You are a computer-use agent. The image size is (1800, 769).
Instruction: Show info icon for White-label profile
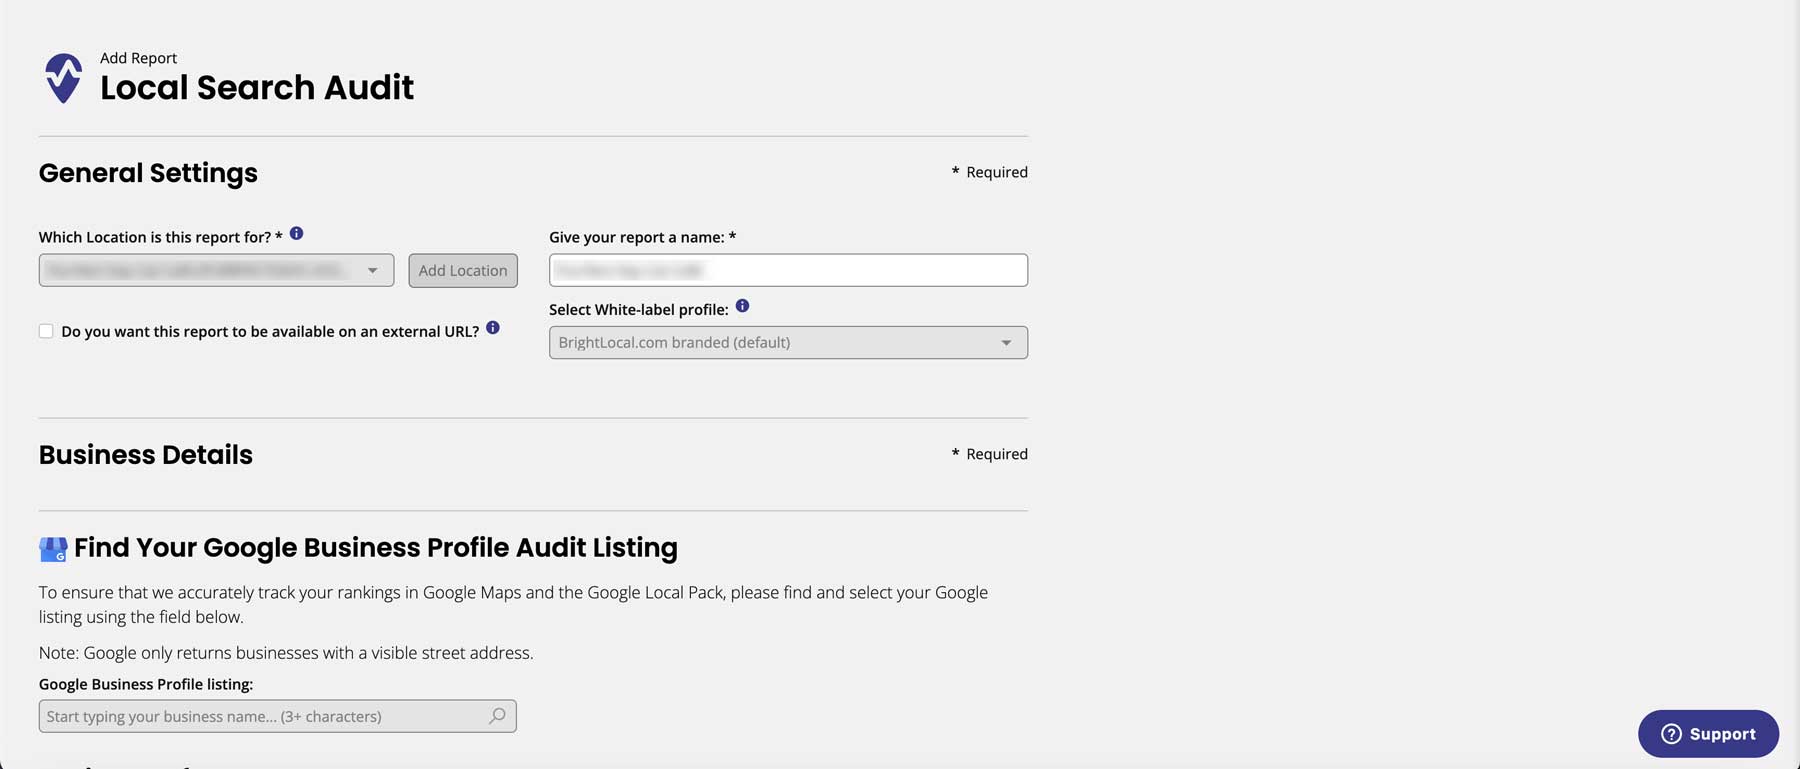742,306
